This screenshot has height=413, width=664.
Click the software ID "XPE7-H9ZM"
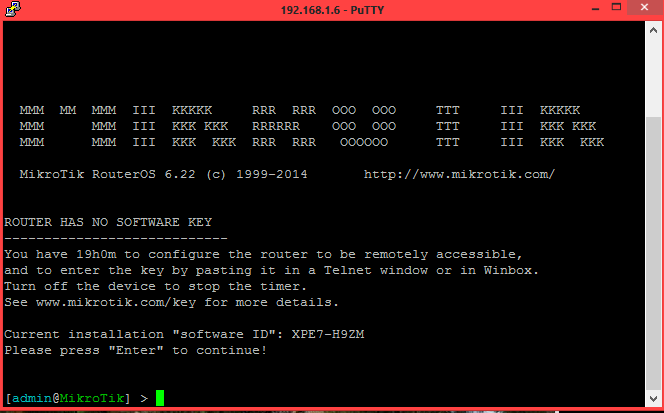pos(328,334)
